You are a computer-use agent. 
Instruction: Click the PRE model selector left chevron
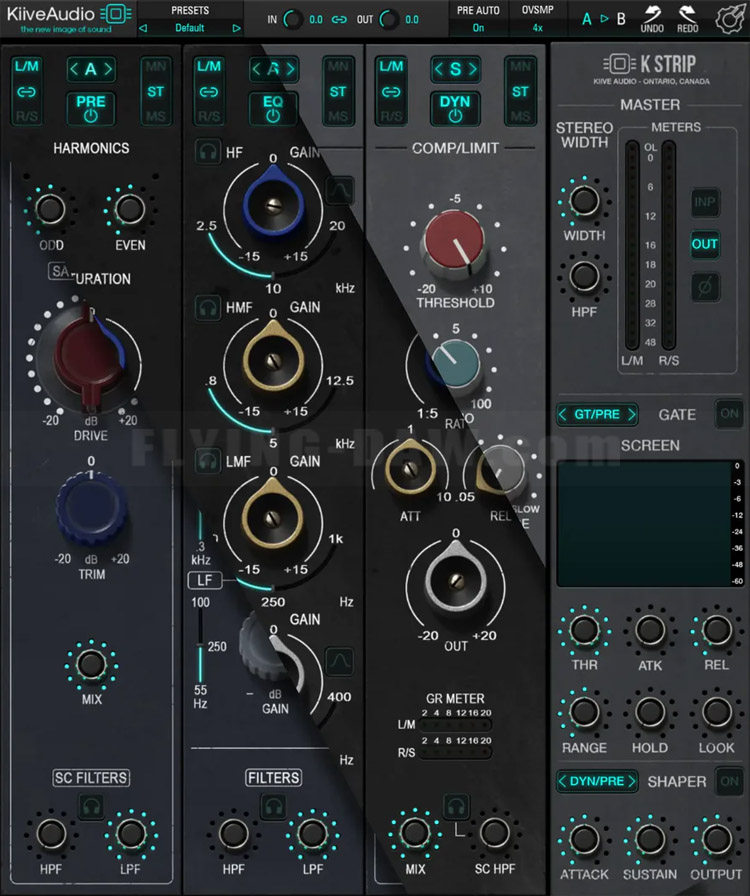click(74, 69)
